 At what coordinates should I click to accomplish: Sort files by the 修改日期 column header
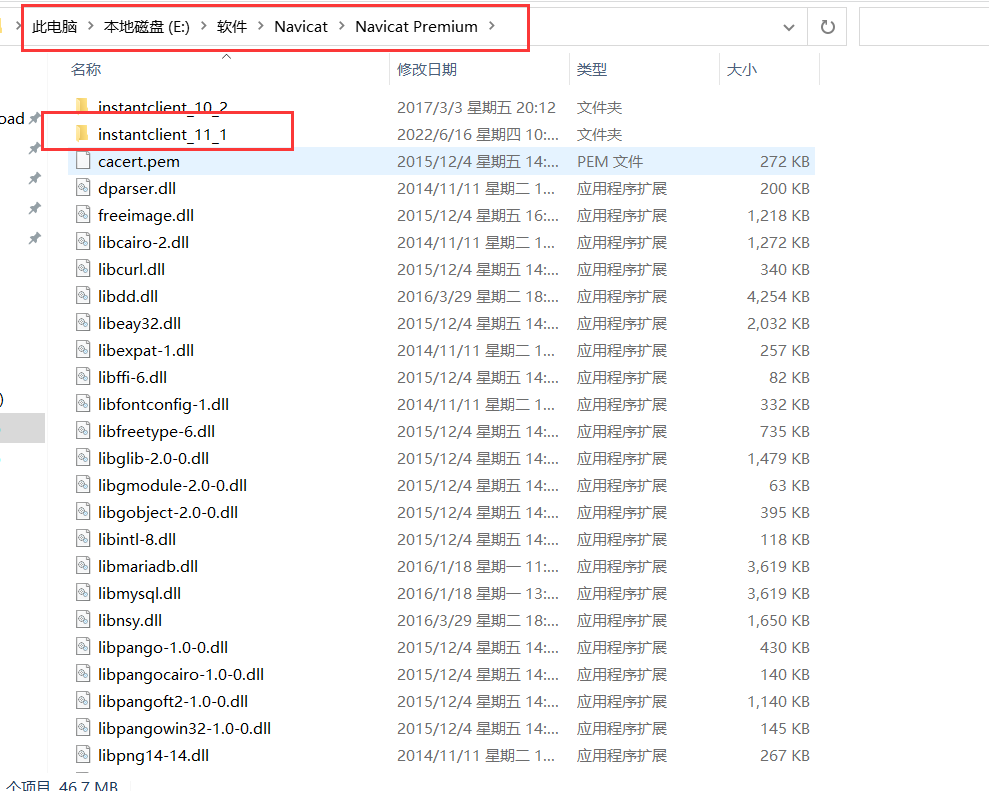pos(426,69)
